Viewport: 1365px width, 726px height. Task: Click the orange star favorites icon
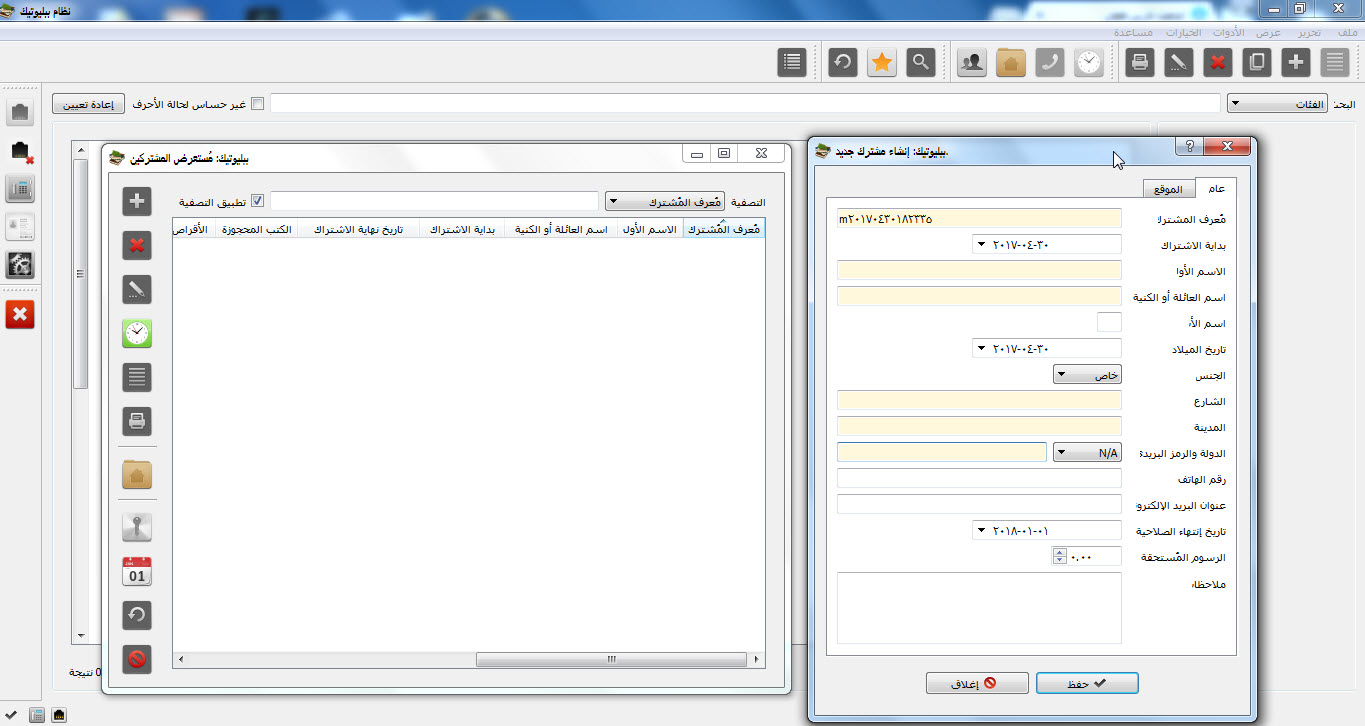coord(882,62)
